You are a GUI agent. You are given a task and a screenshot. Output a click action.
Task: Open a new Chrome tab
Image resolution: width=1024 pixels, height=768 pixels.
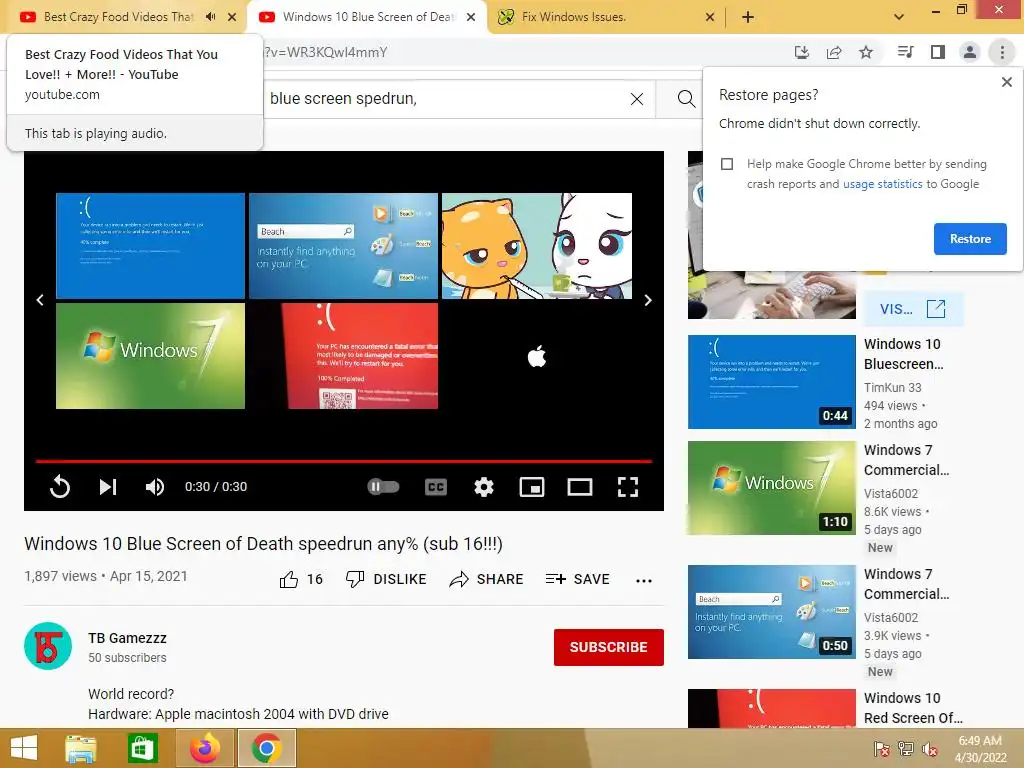pos(748,17)
